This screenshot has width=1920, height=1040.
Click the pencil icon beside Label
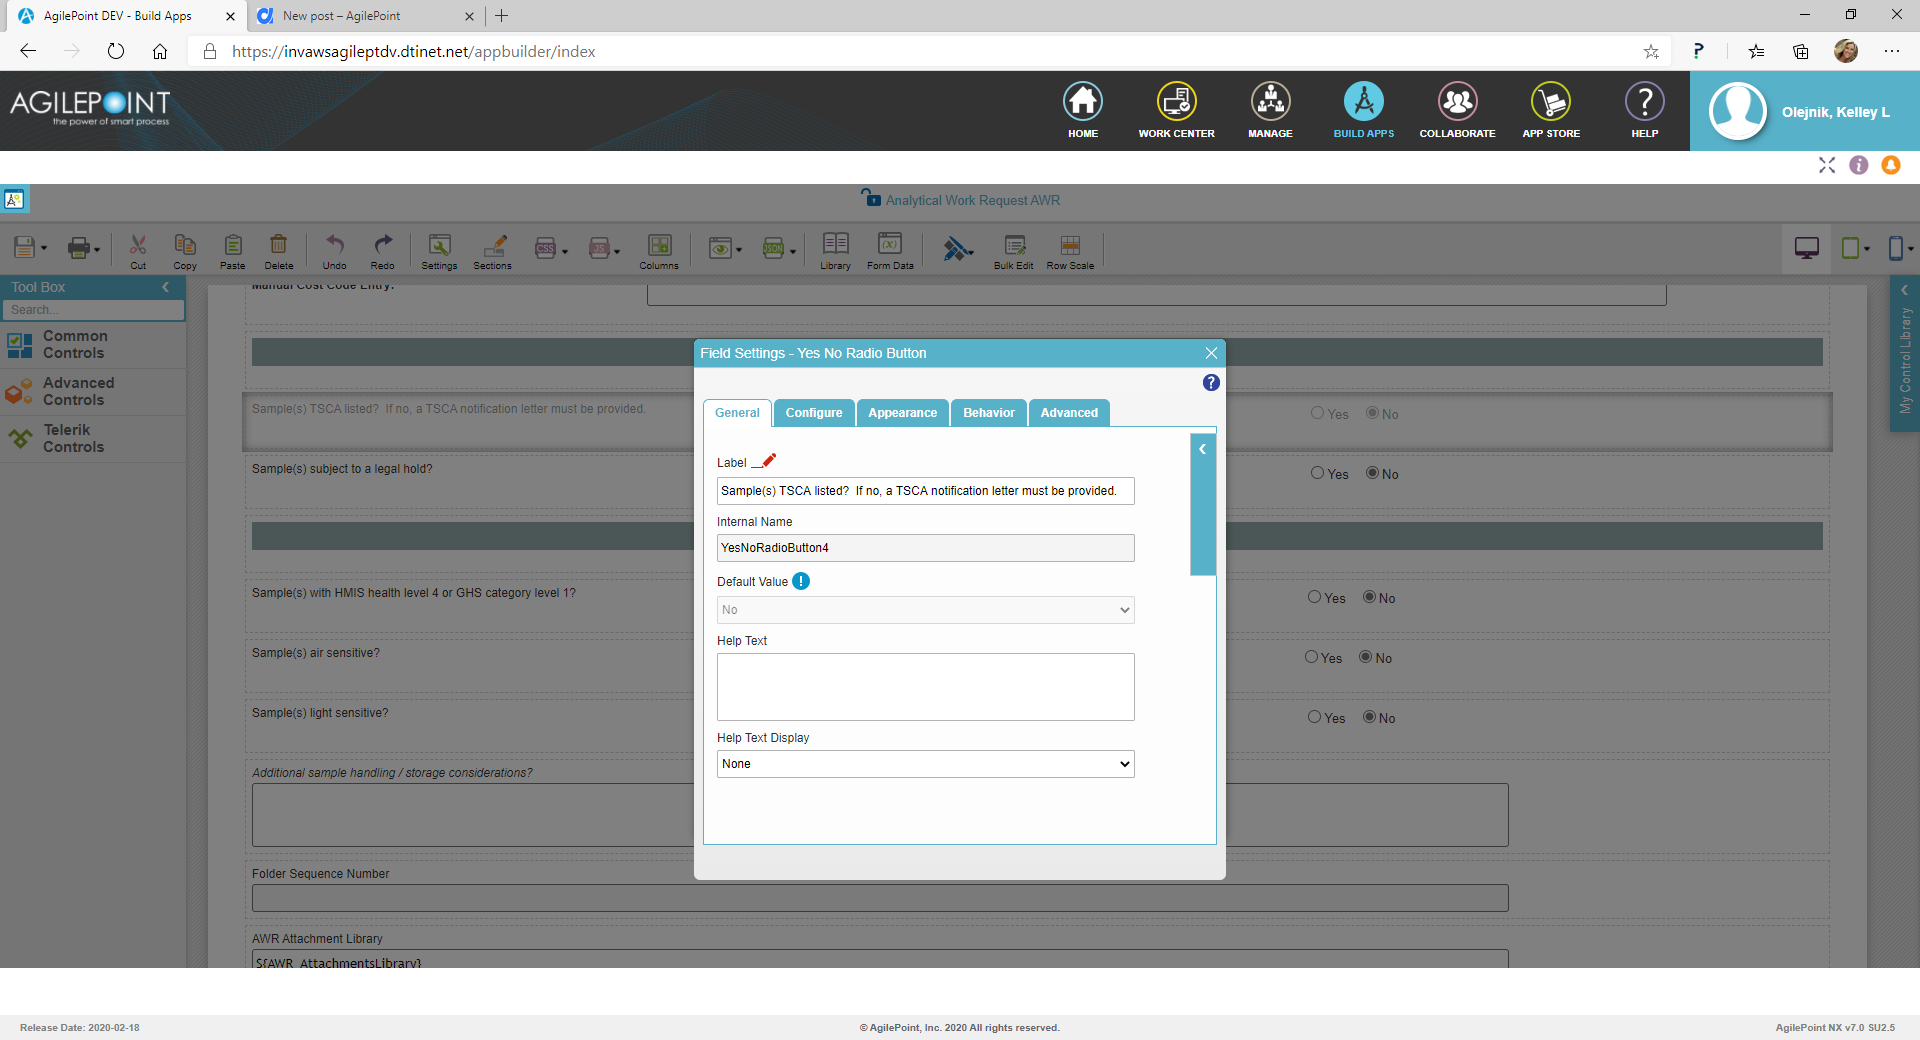768,461
